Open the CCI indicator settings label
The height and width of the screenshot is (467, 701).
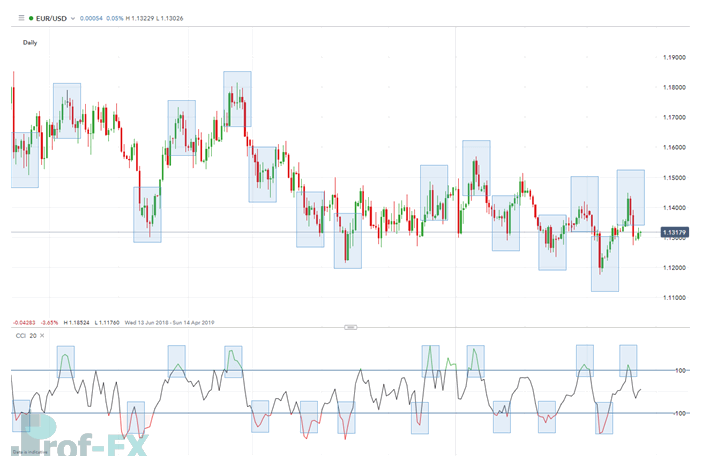tap(18, 337)
